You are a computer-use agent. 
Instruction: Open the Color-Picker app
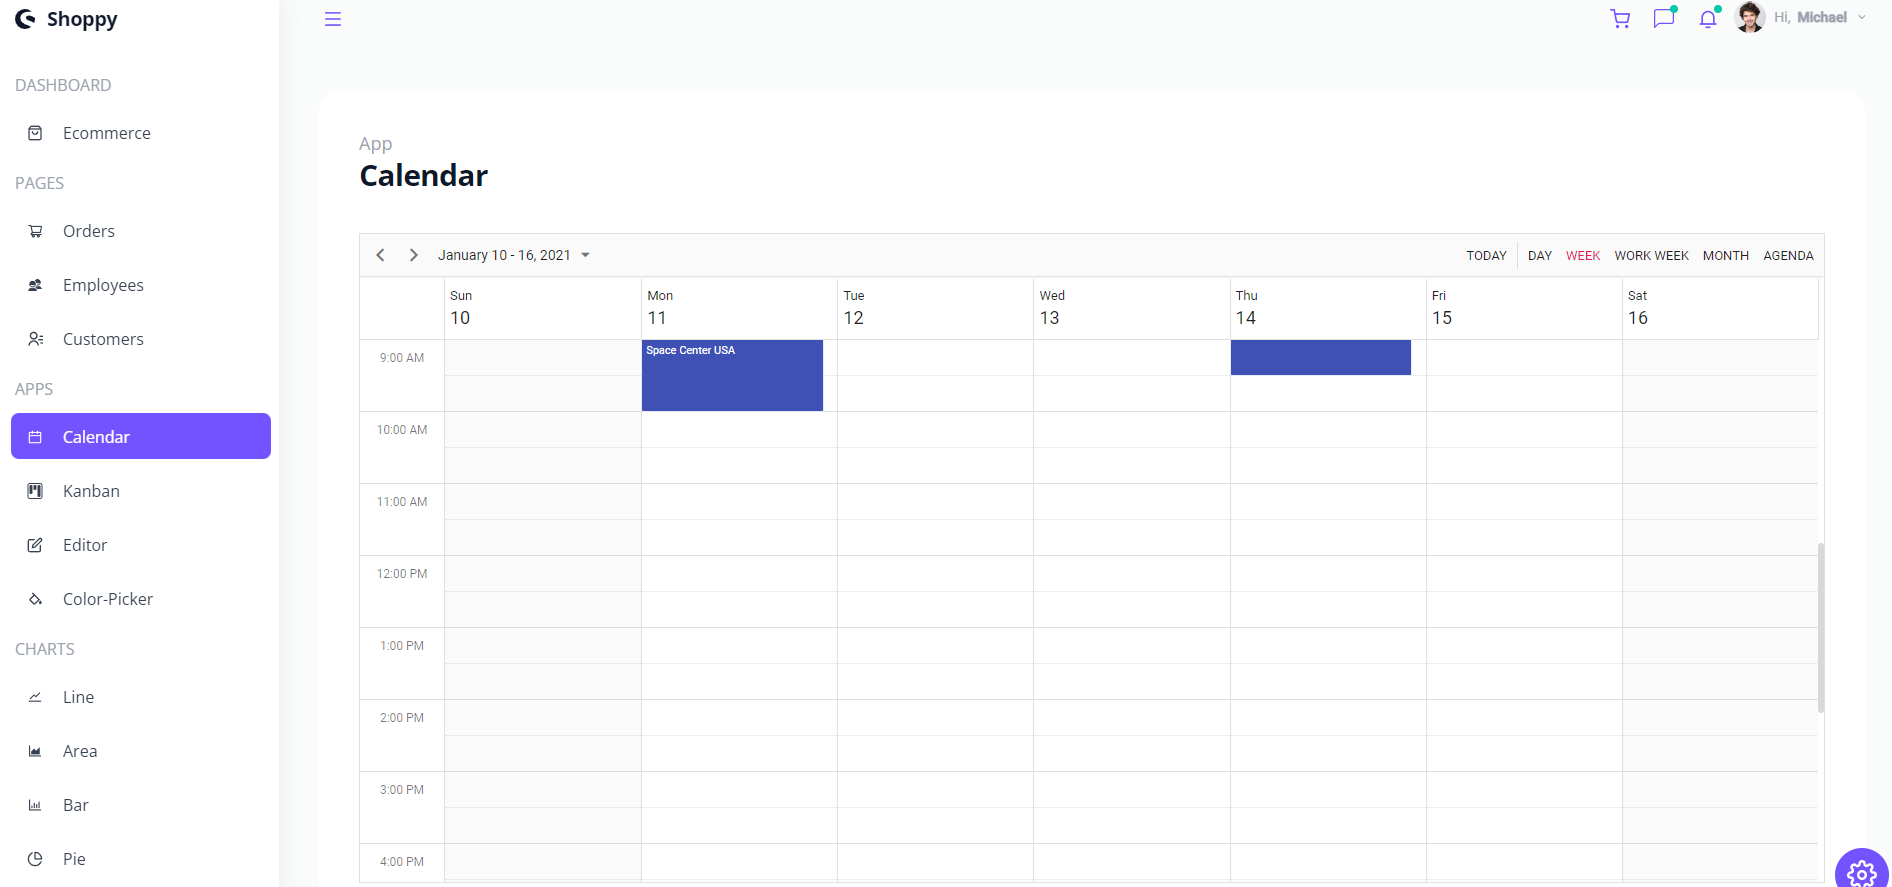141,599
